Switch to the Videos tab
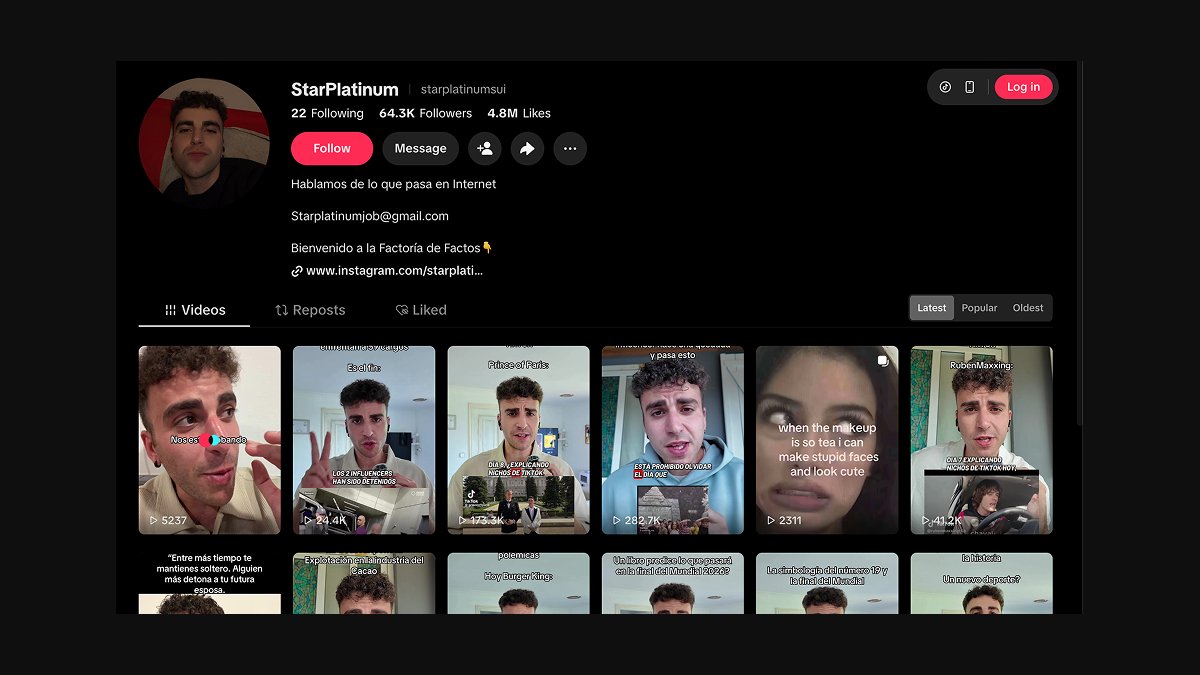This screenshot has width=1200, height=675. coord(195,310)
